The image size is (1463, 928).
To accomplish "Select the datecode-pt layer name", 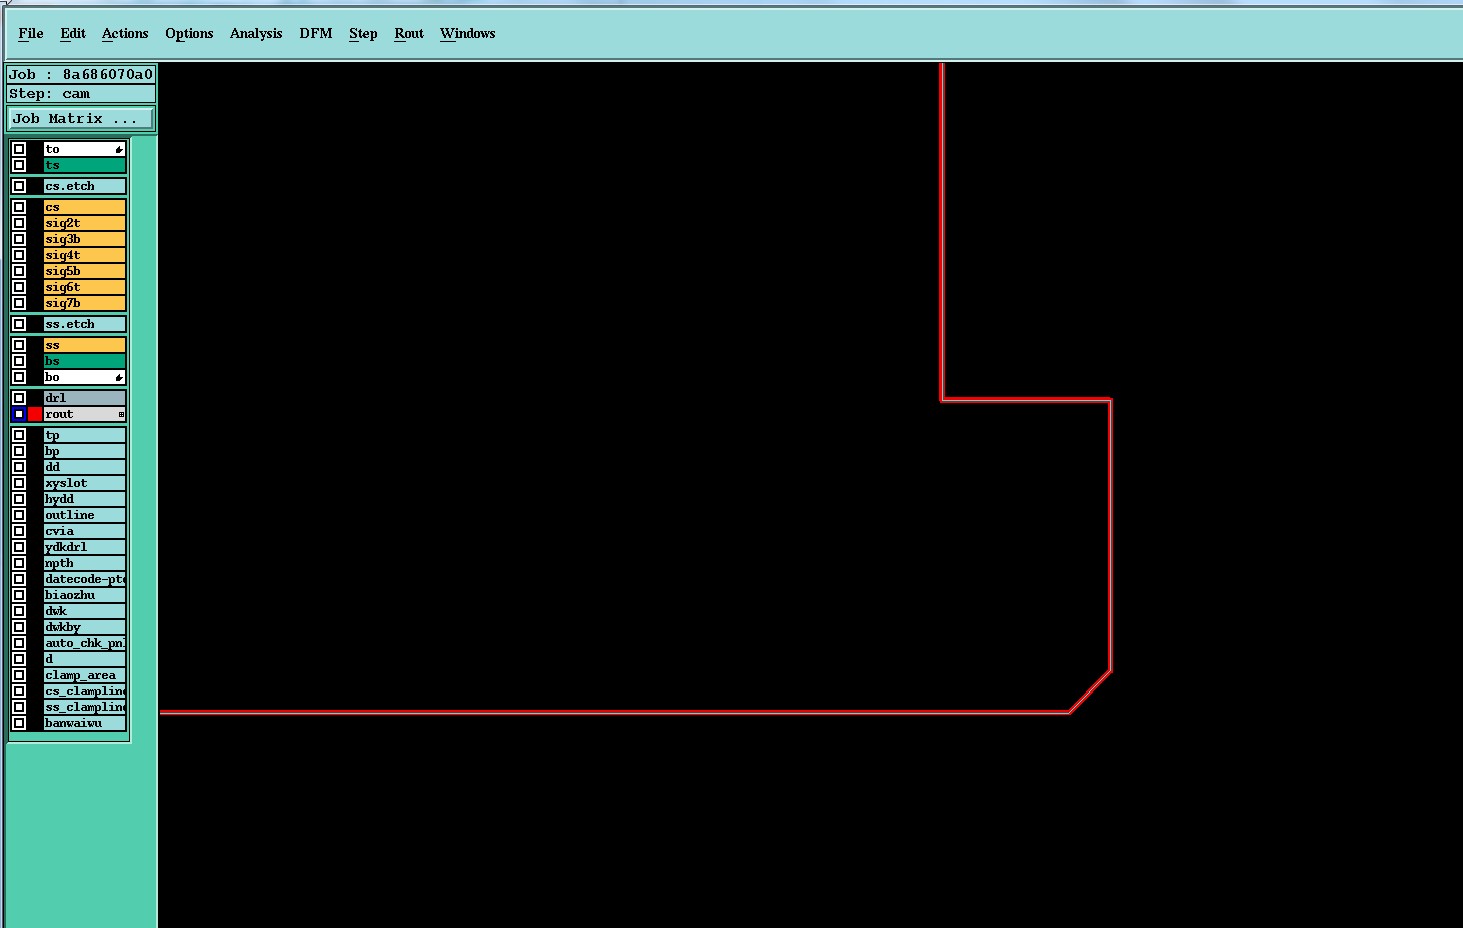I will point(85,579).
